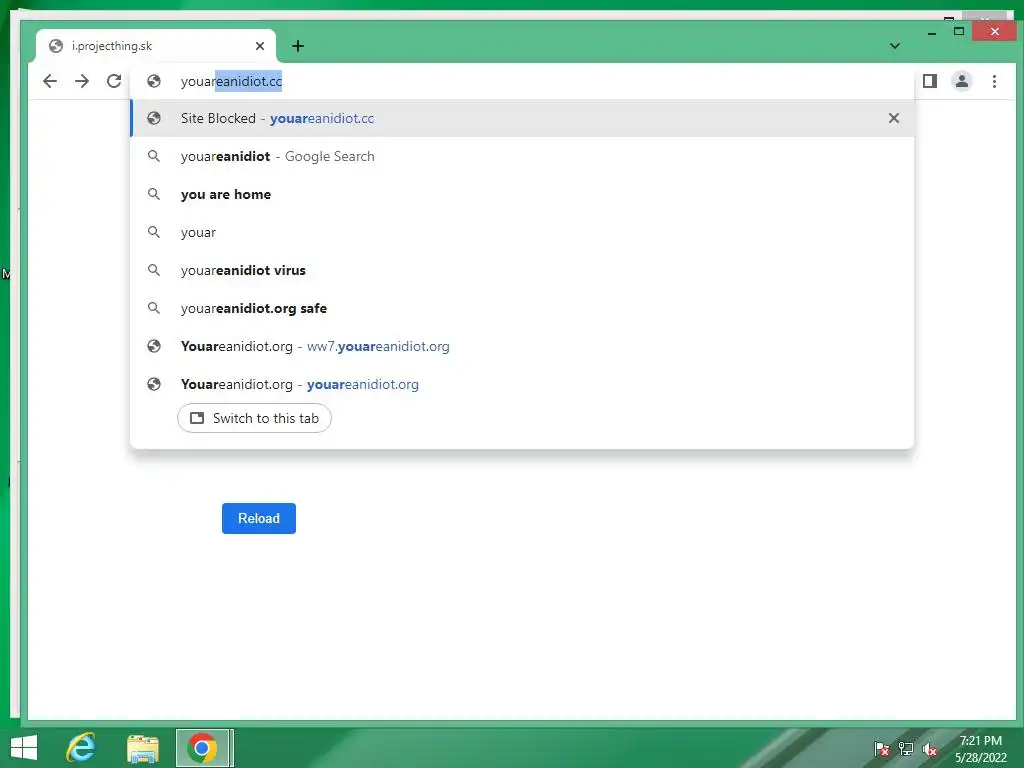Launch Internet Explorer from the taskbar
Viewport: 1024px width, 768px height.
tap(81, 748)
